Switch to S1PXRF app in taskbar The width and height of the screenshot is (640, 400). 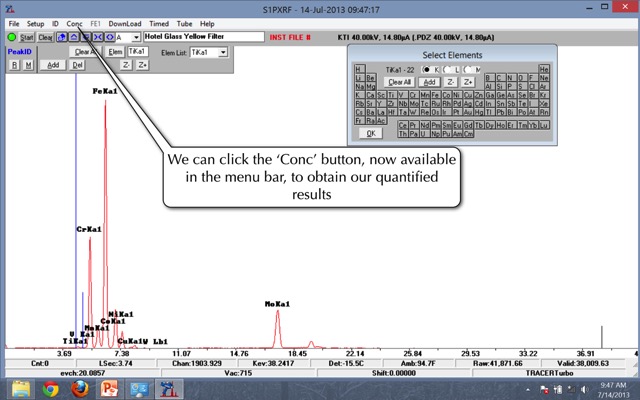[169, 389]
